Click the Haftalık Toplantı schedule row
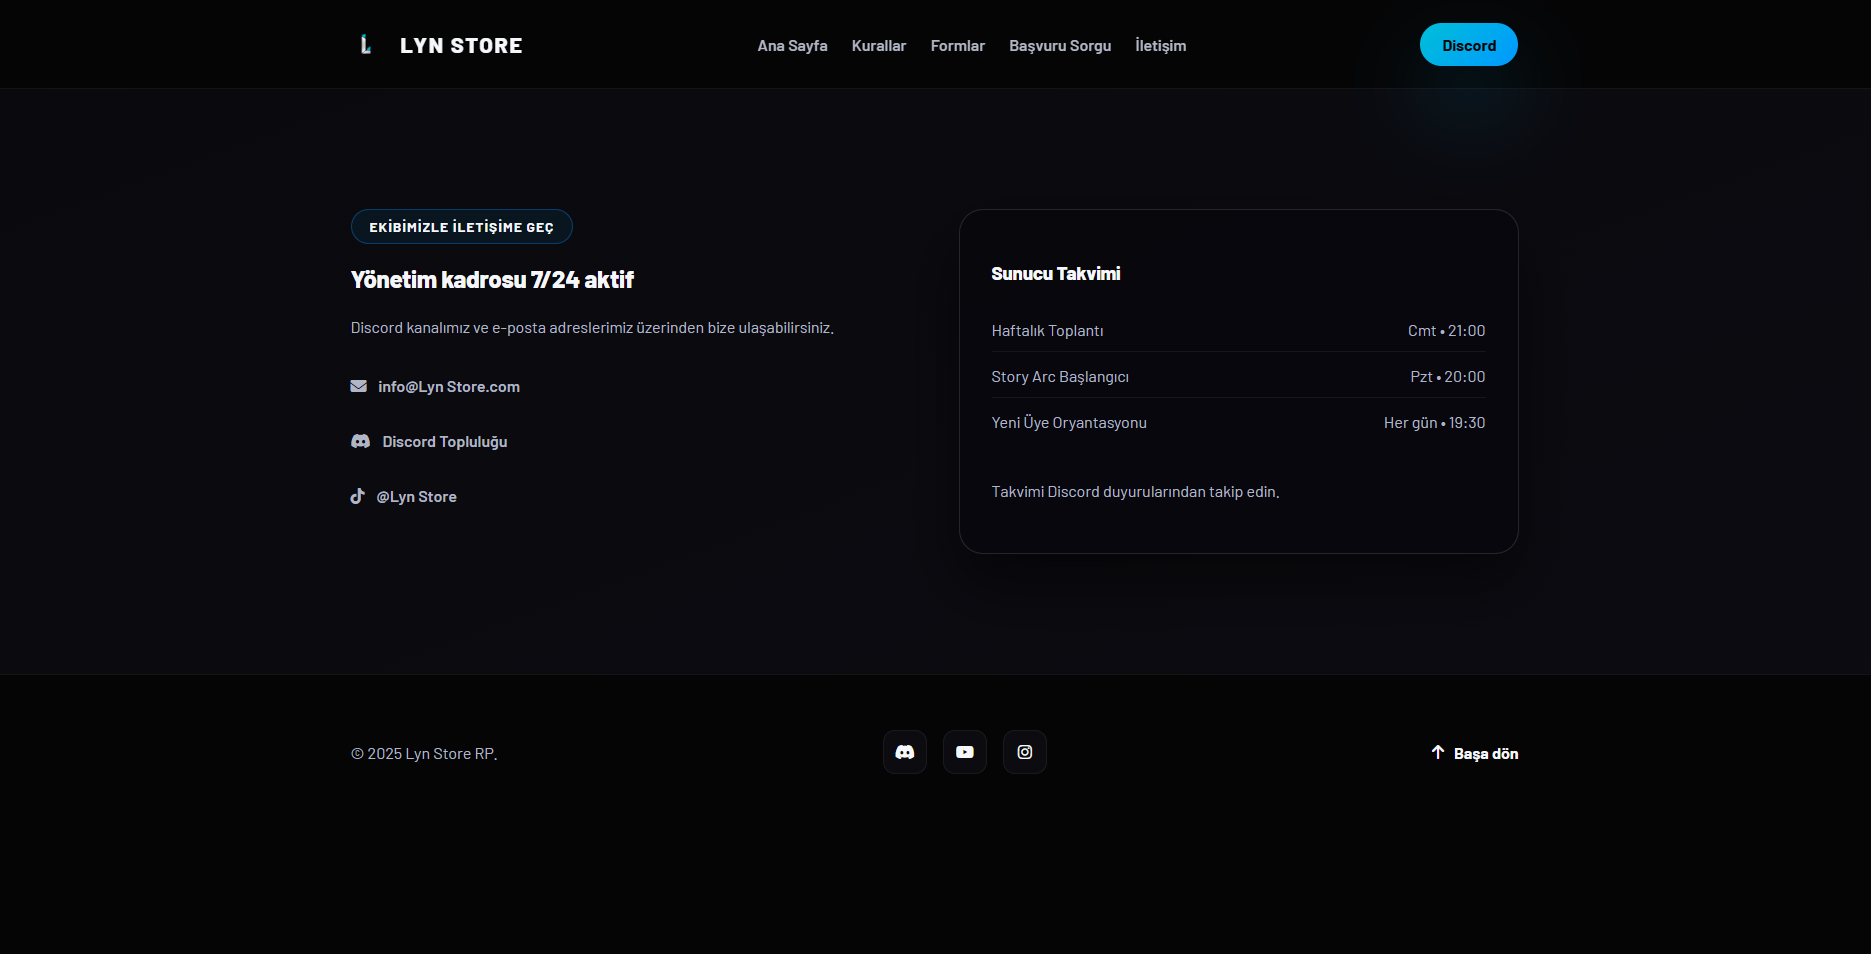The image size is (1871, 954). tap(1237, 331)
